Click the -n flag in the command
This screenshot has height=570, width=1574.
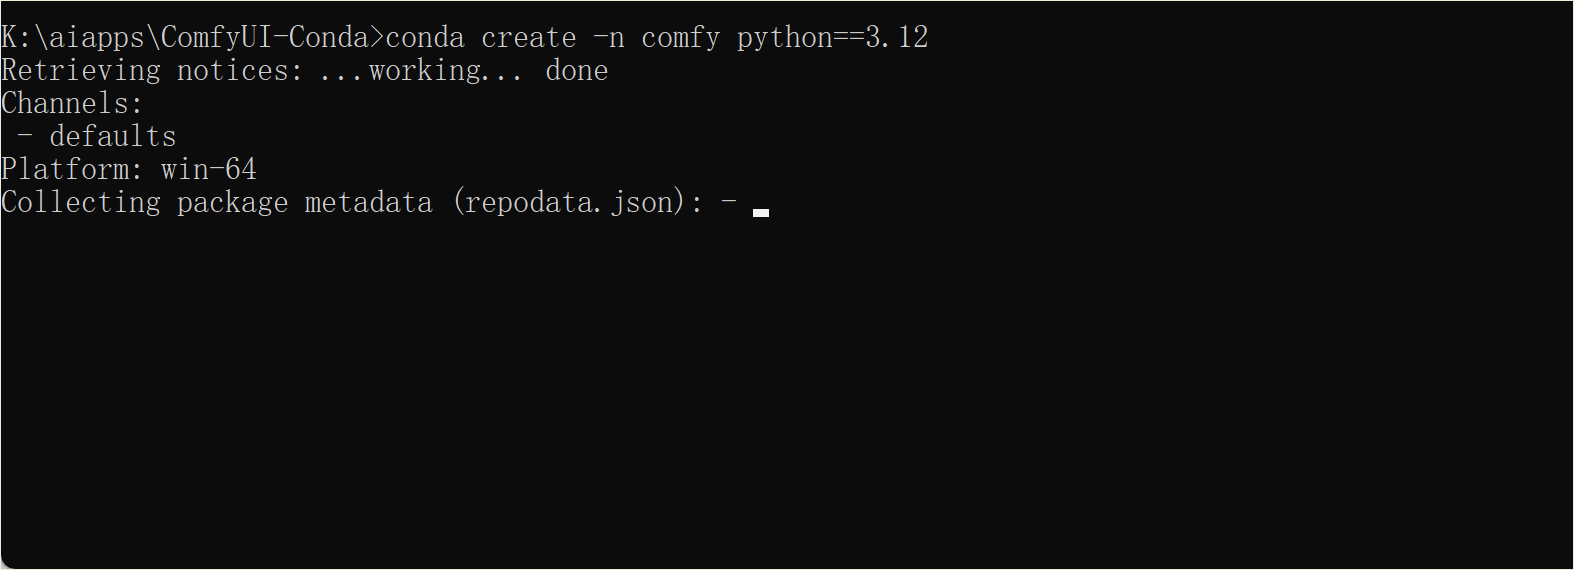609,38
